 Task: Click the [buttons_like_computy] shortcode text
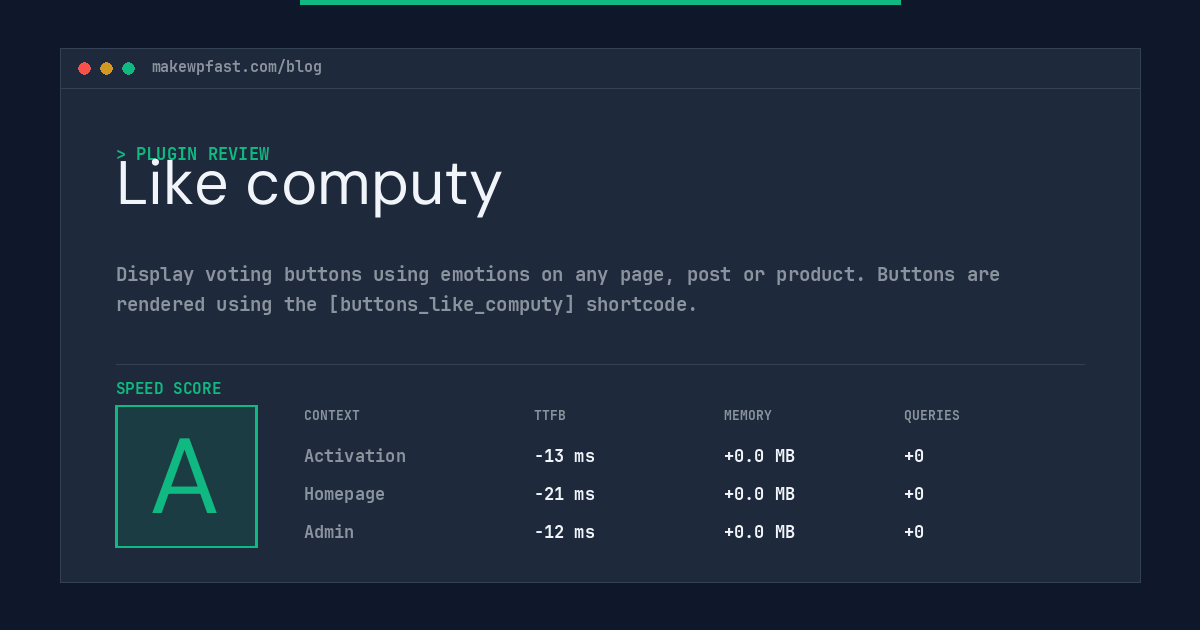452,305
